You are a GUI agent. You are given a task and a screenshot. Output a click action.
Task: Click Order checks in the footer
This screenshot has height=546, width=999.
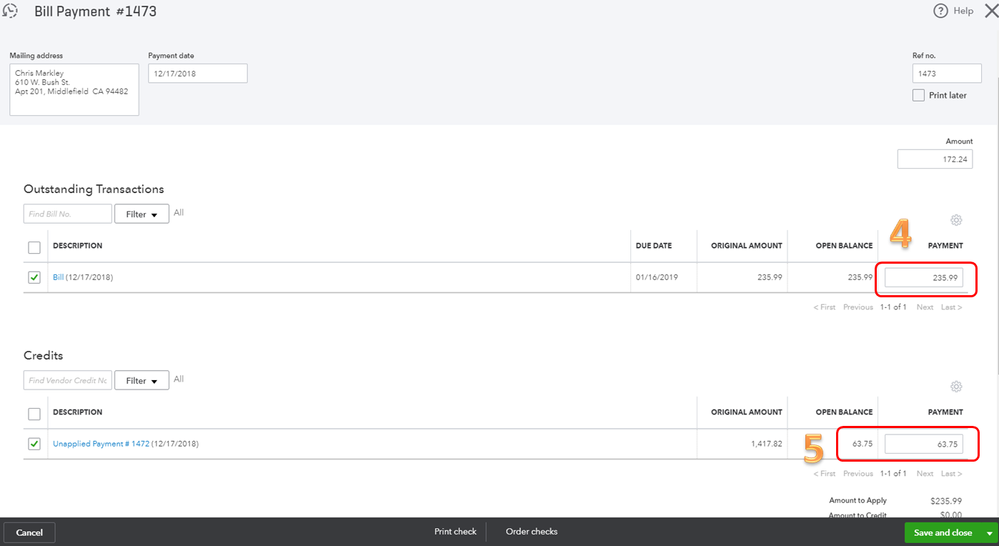[531, 531]
